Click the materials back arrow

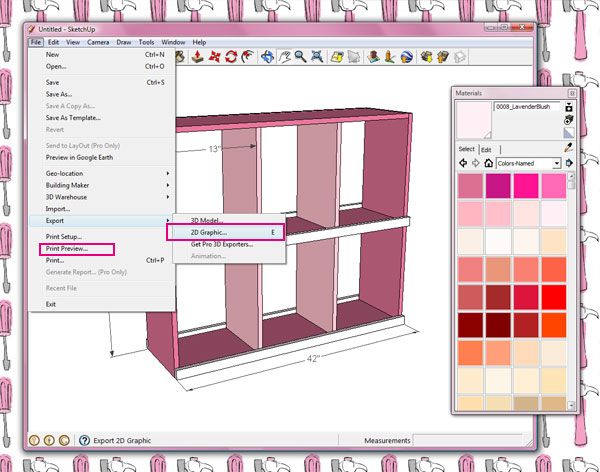click(x=463, y=162)
